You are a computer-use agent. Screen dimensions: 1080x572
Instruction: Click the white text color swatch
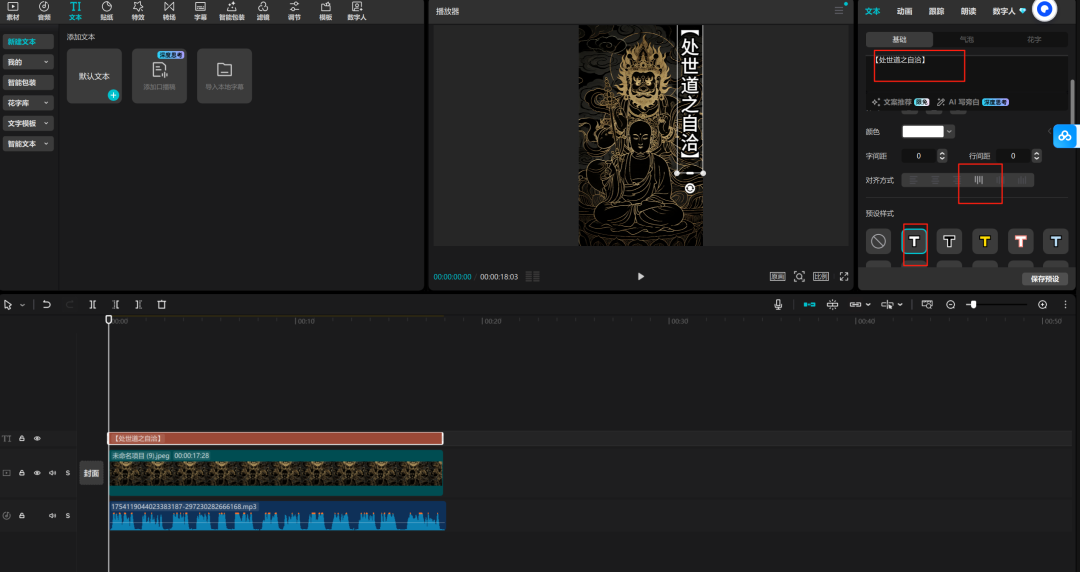coord(923,132)
